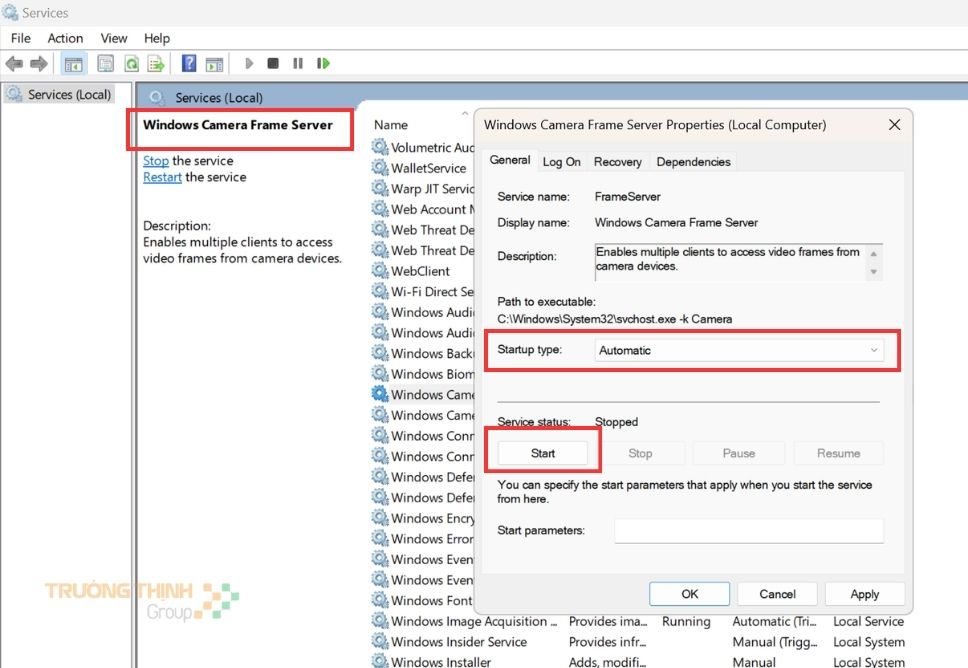The image size is (968, 668).
Task: Open the Startup type dropdown
Action: pyautogui.click(x=739, y=350)
